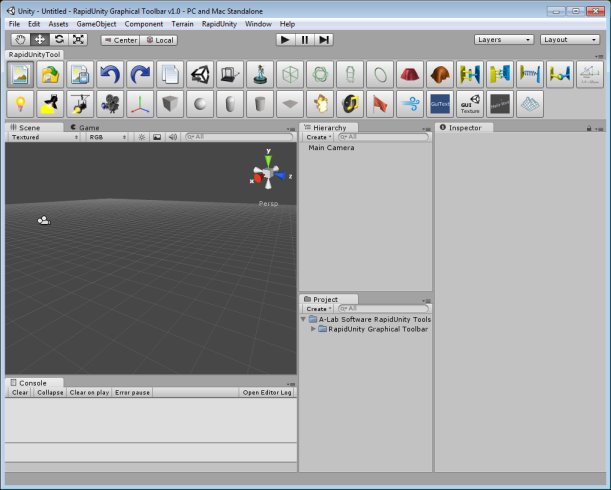Expand the RapidUnity Graphical Toolbar folder
611x490 pixels.
click(313, 329)
